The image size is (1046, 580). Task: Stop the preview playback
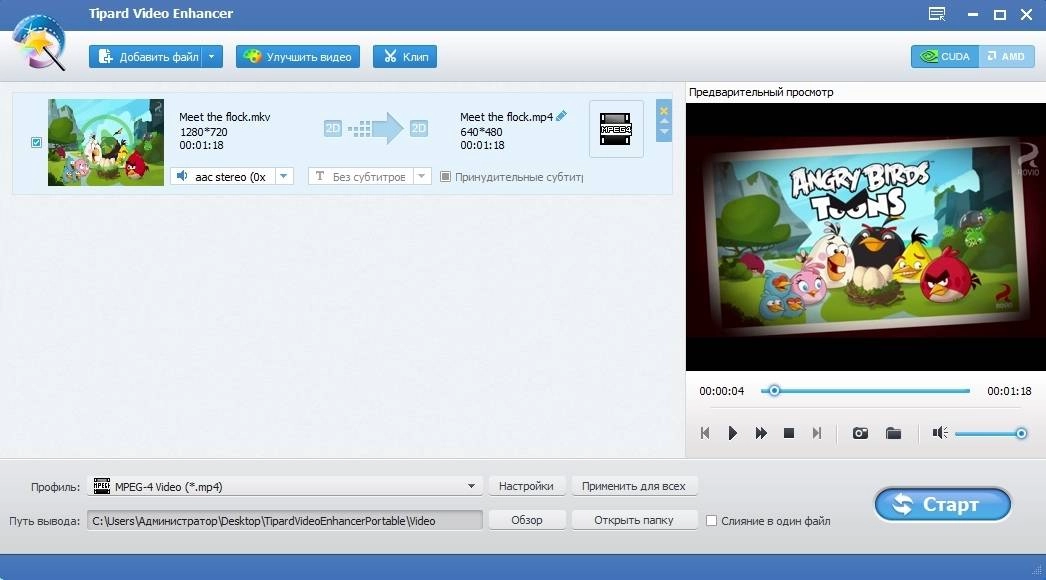pos(789,433)
